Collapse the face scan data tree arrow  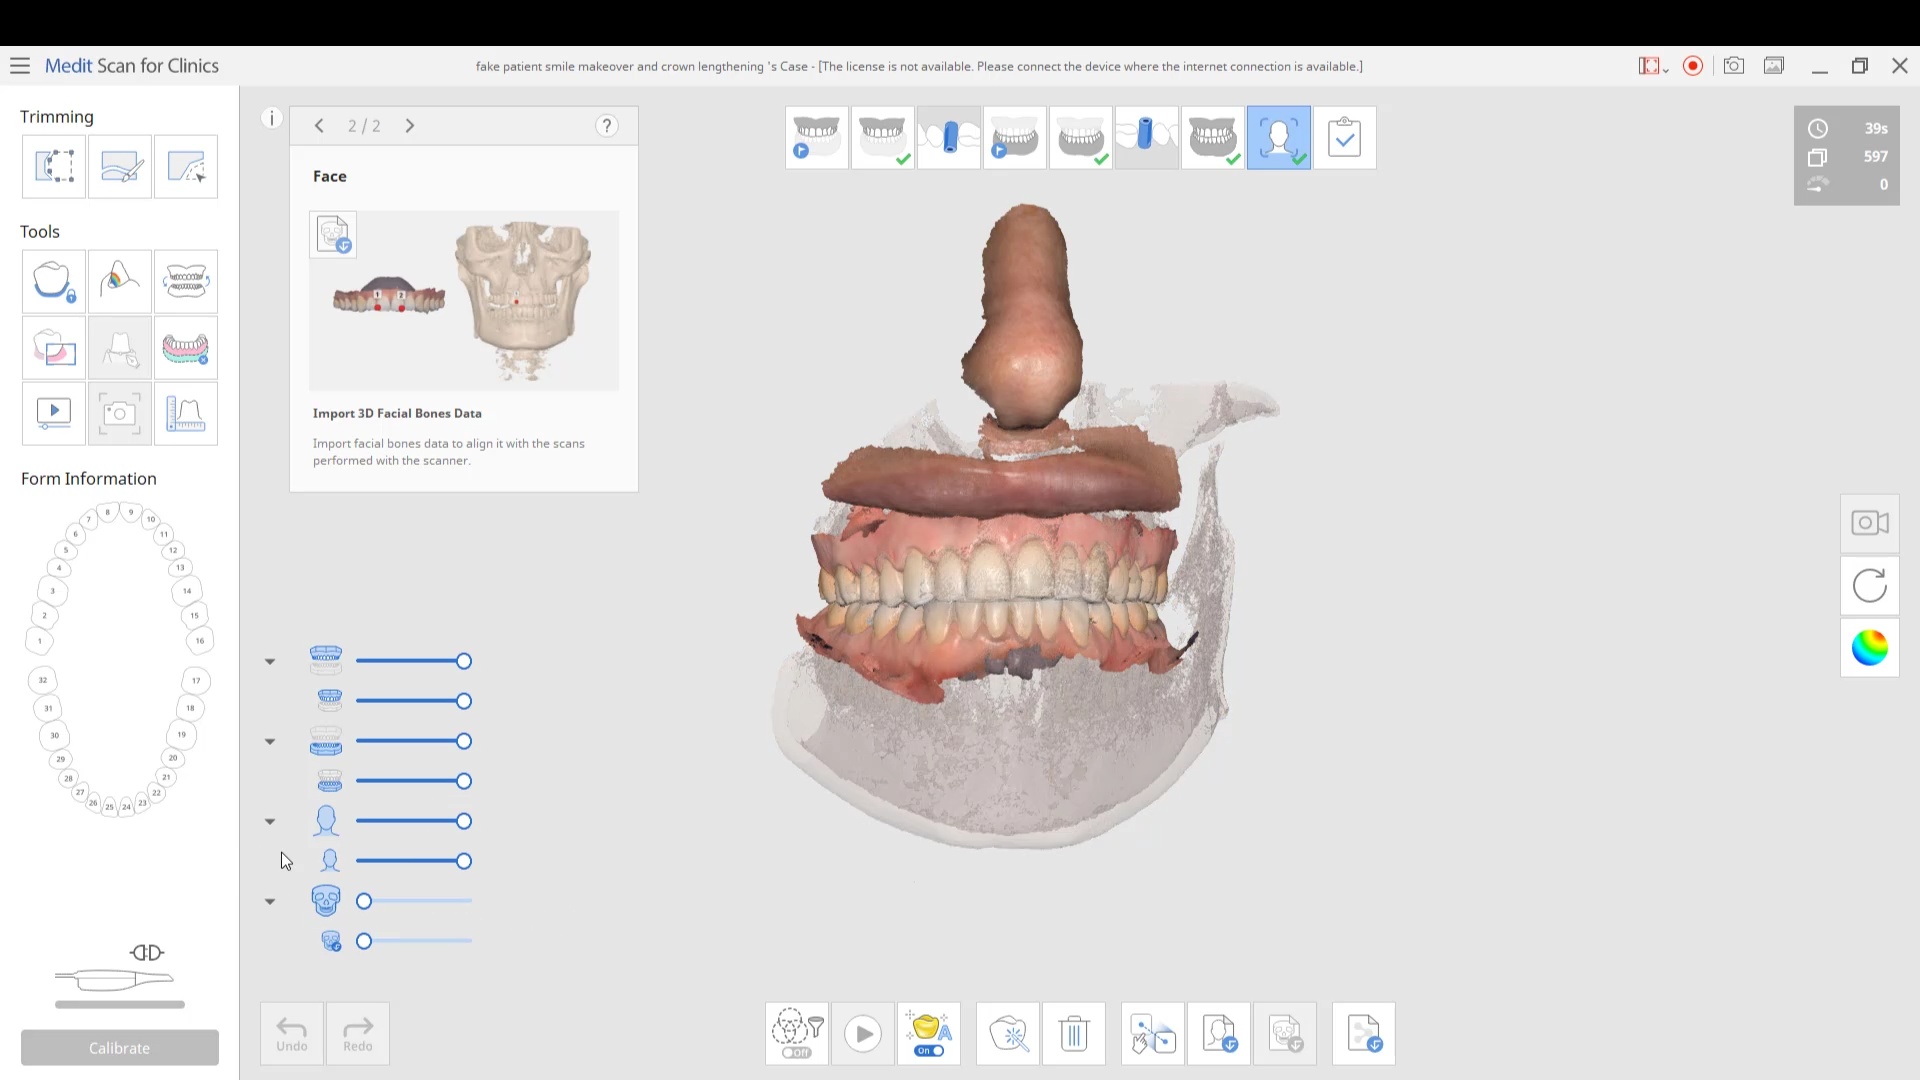tap(270, 821)
